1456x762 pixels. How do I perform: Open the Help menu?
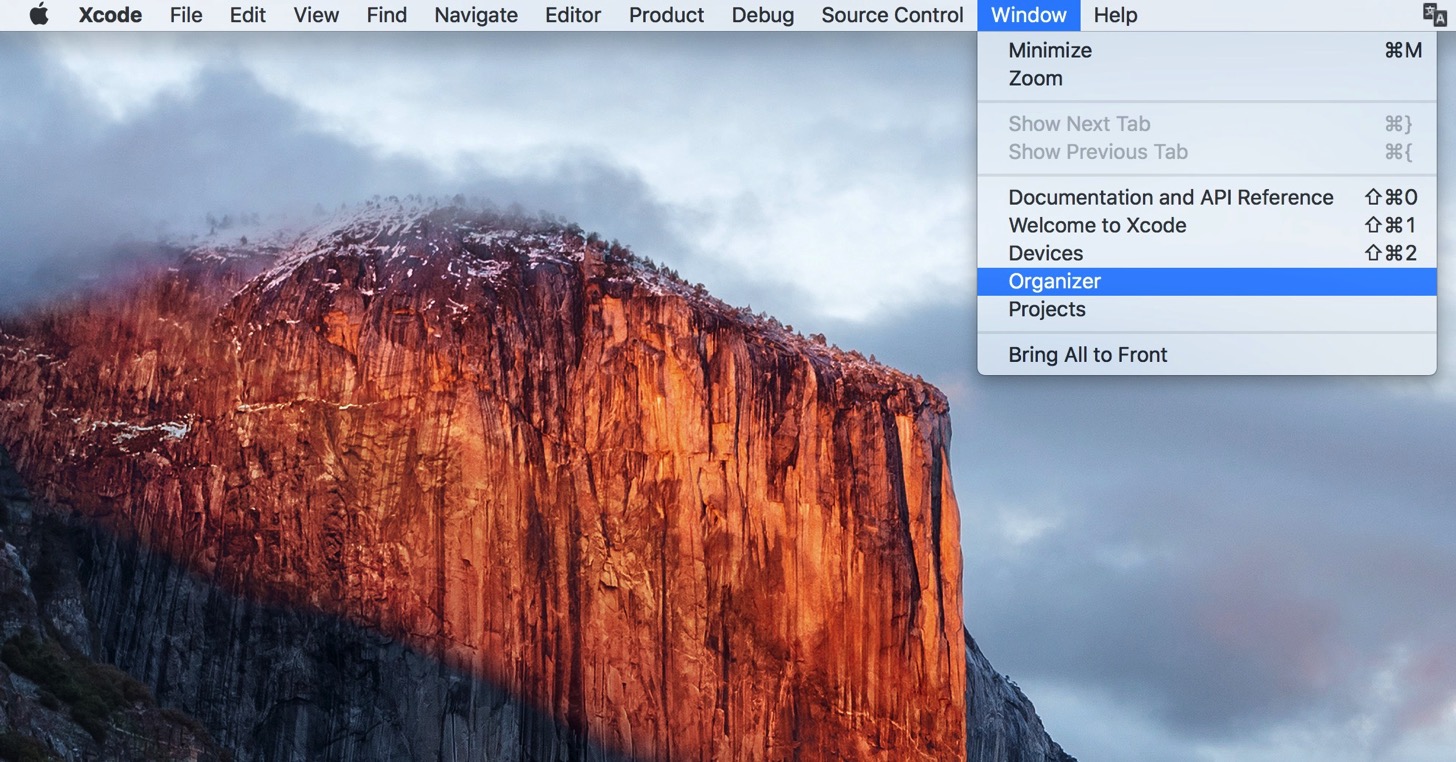tap(1115, 15)
